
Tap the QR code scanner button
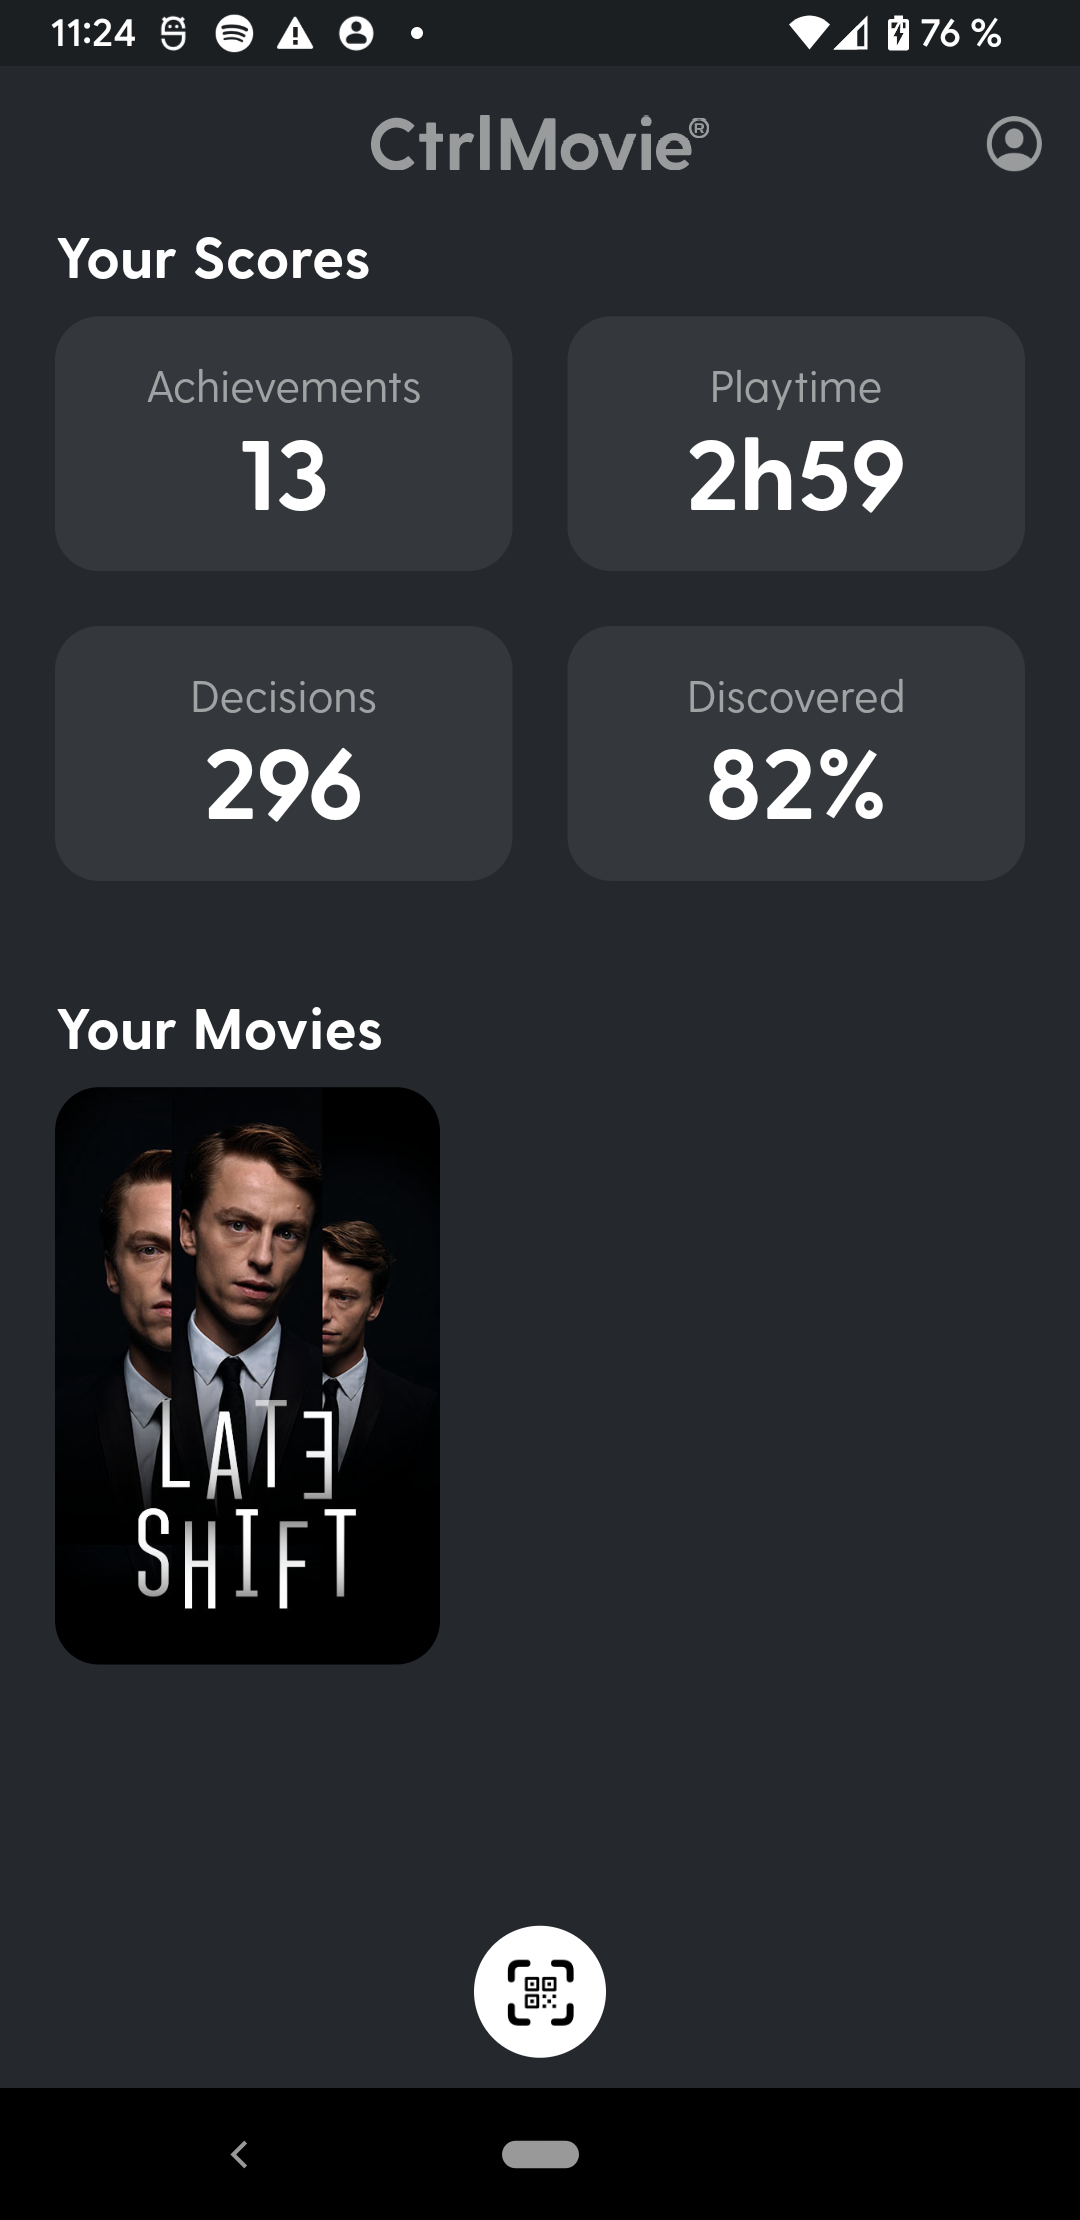540,1991
